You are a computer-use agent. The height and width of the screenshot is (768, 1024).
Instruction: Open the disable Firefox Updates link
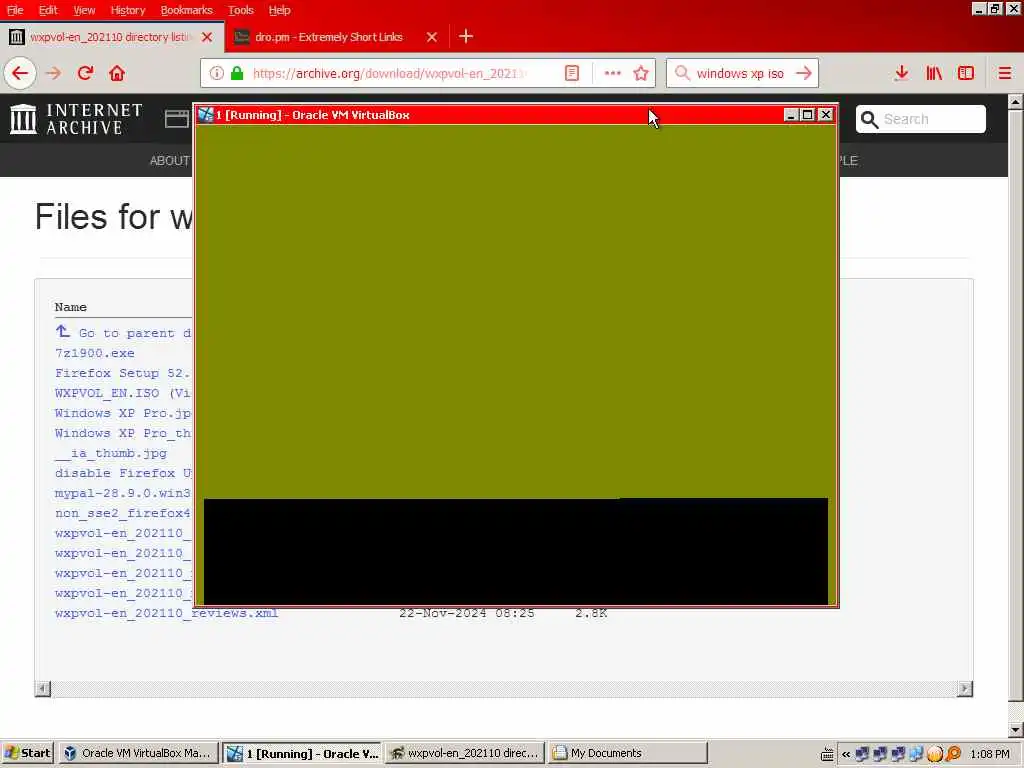(x=123, y=473)
